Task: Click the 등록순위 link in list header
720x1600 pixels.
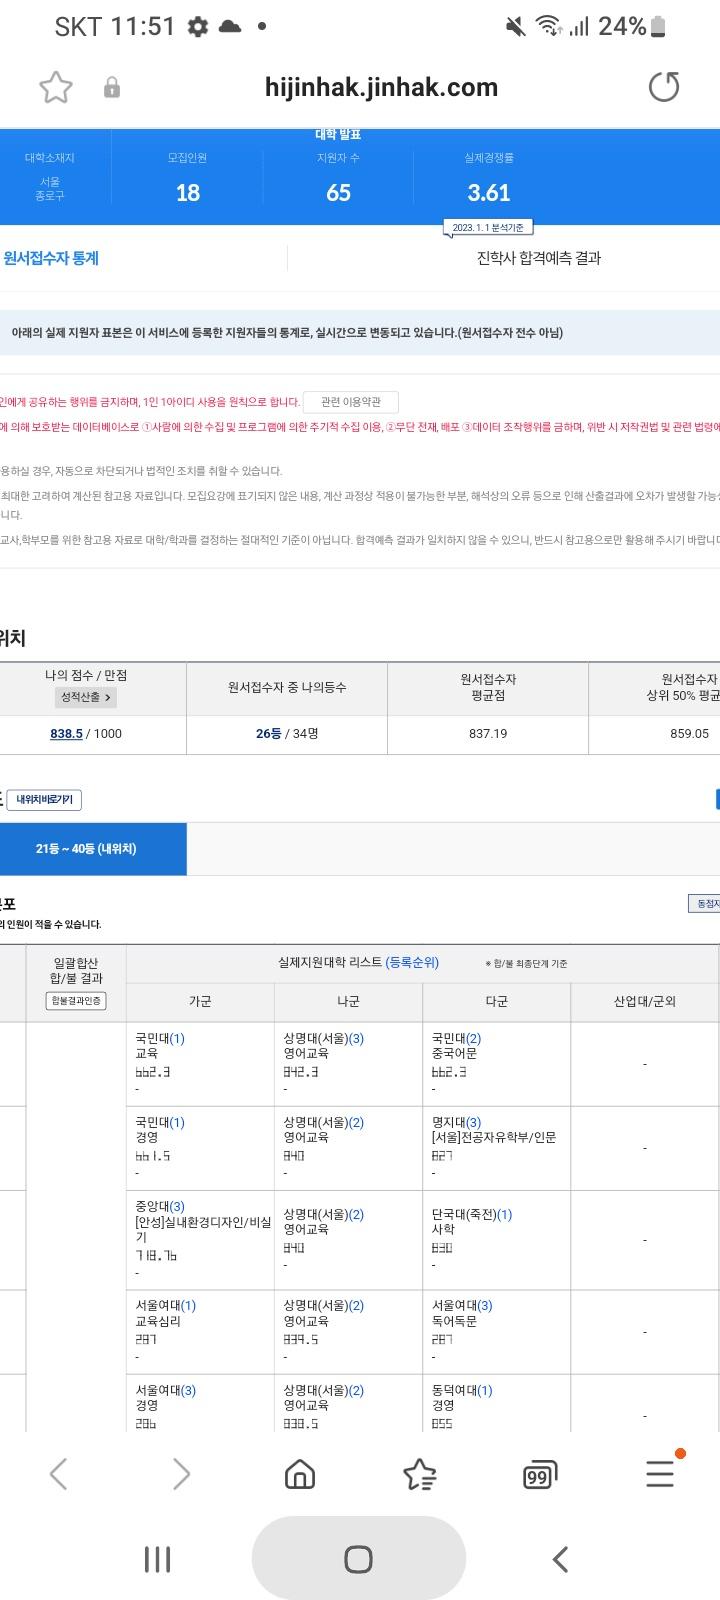Action: tap(412, 963)
